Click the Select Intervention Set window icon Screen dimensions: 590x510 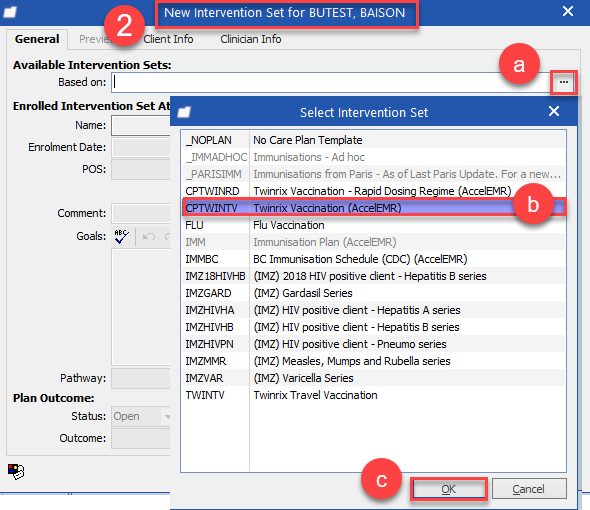pyautogui.click(x=184, y=112)
